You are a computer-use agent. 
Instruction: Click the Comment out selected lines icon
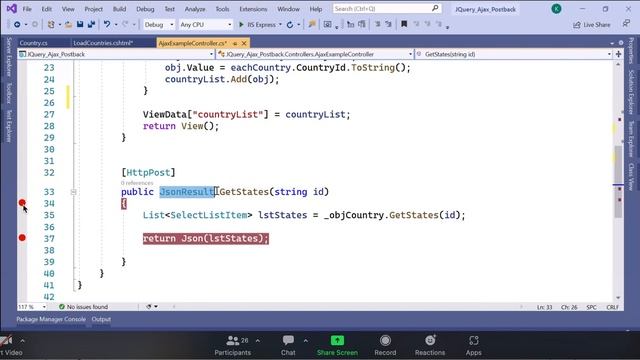(x=378, y=24)
